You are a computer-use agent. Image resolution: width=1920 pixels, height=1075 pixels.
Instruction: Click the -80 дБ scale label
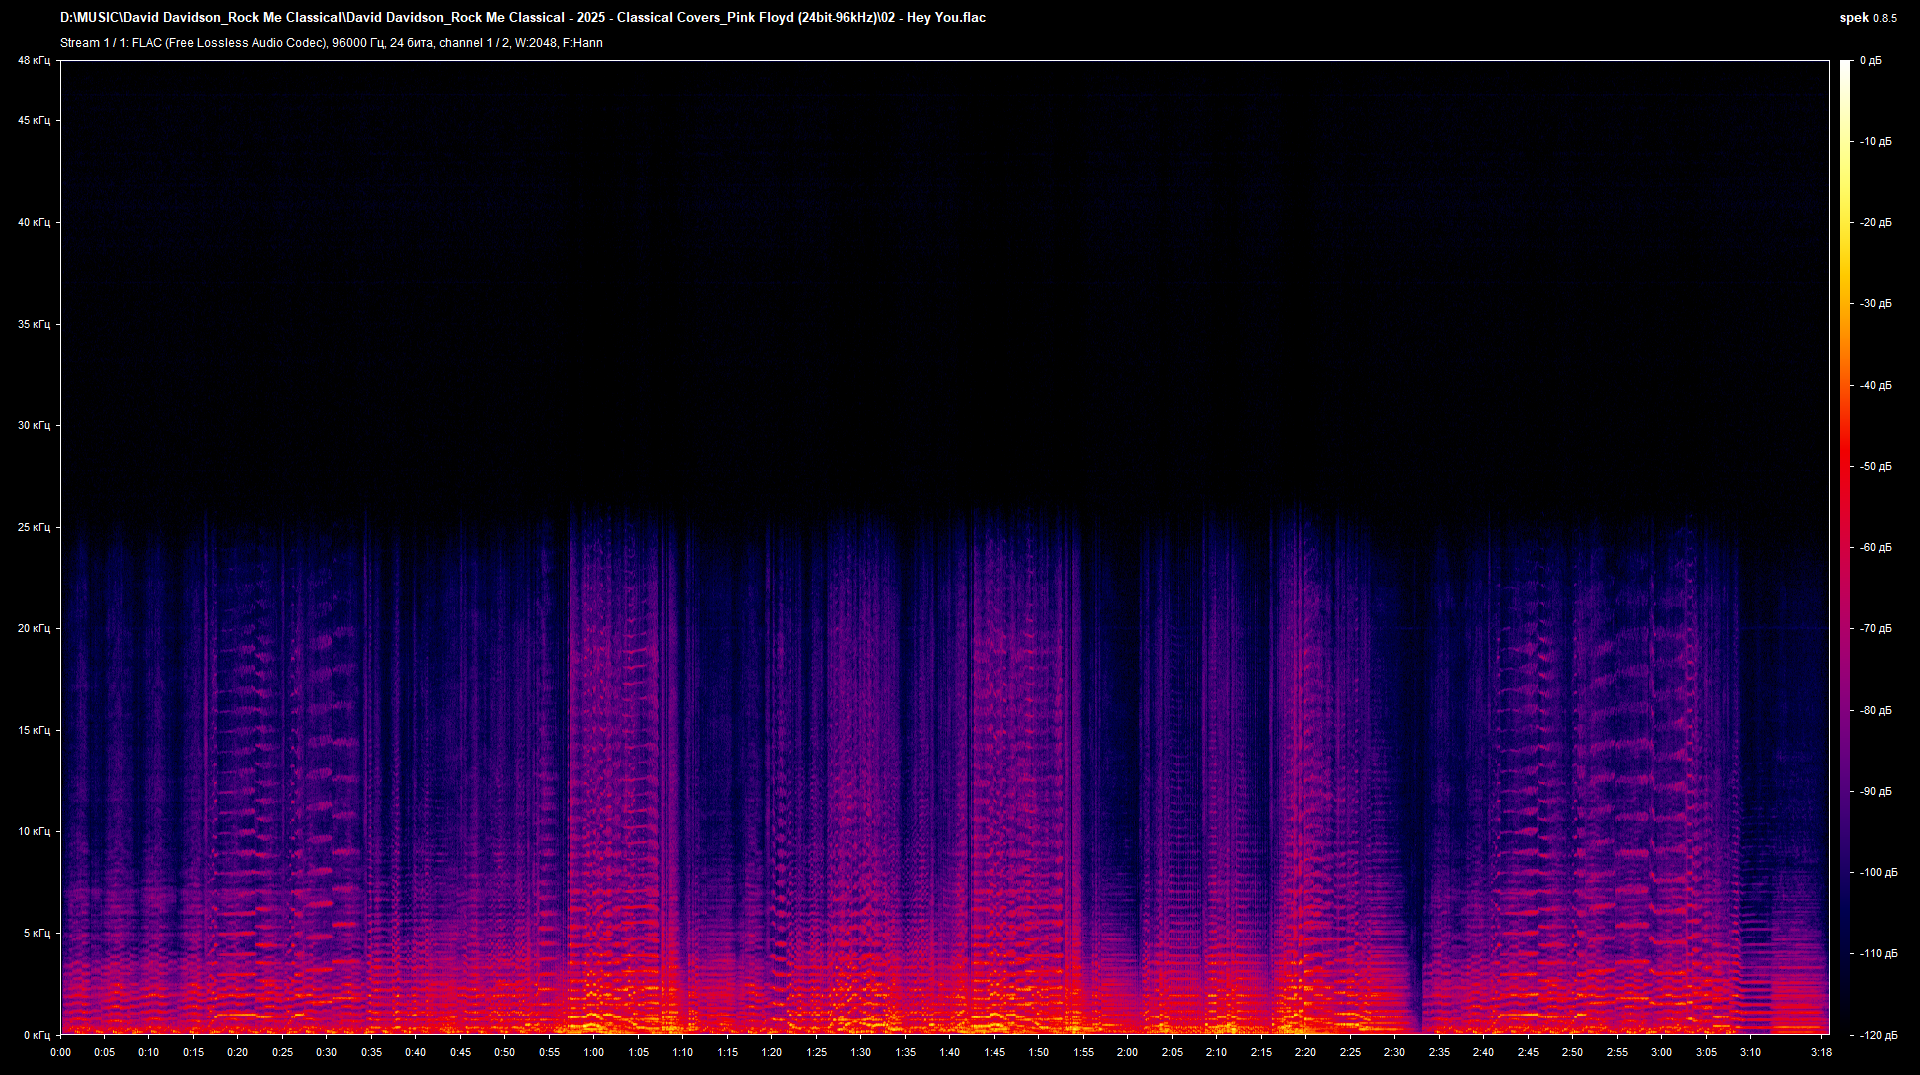point(1876,711)
